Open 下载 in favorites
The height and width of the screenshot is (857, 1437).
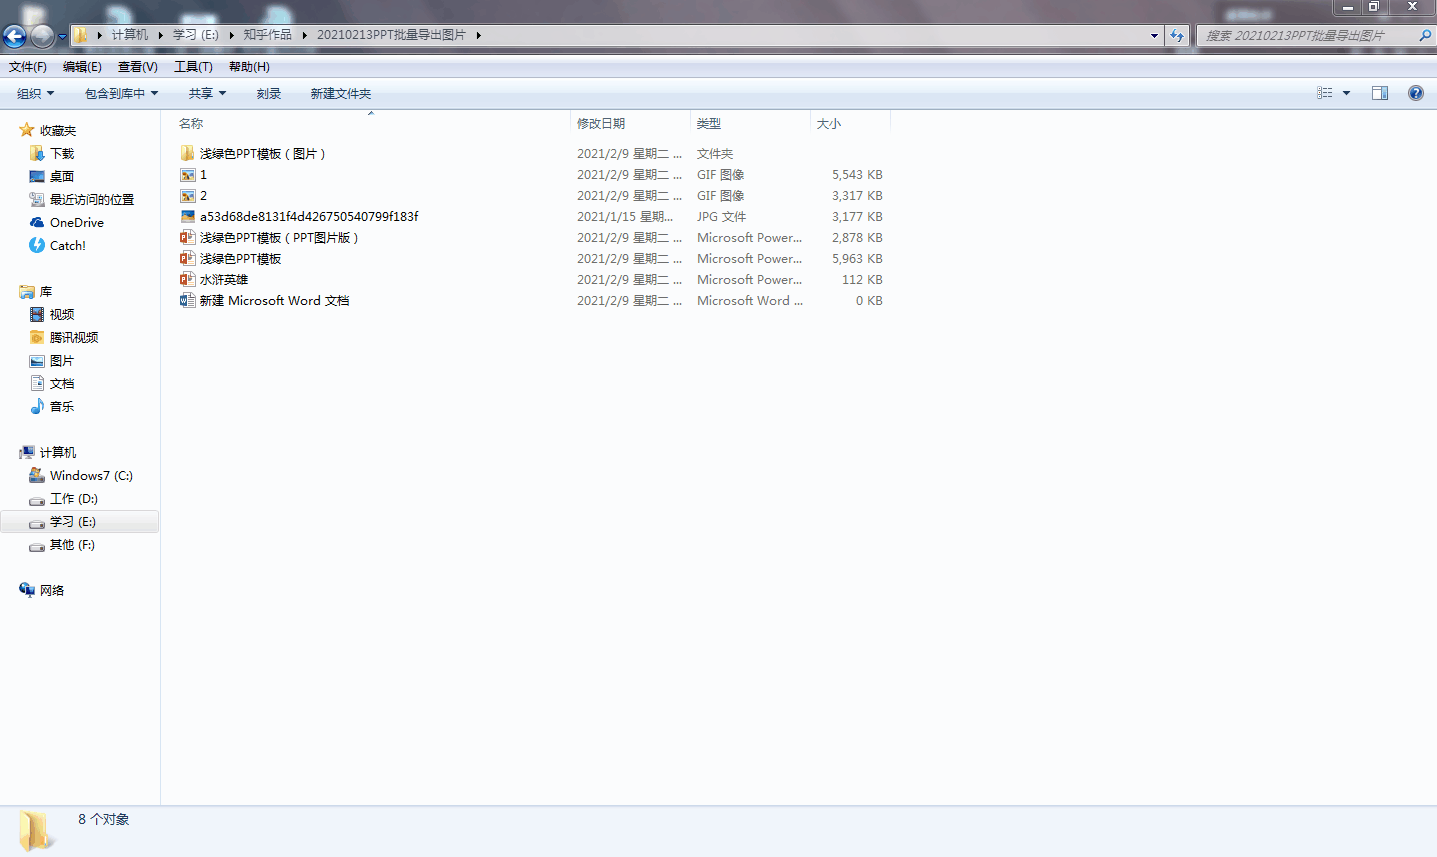pyautogui.click(x=62, y=154)
